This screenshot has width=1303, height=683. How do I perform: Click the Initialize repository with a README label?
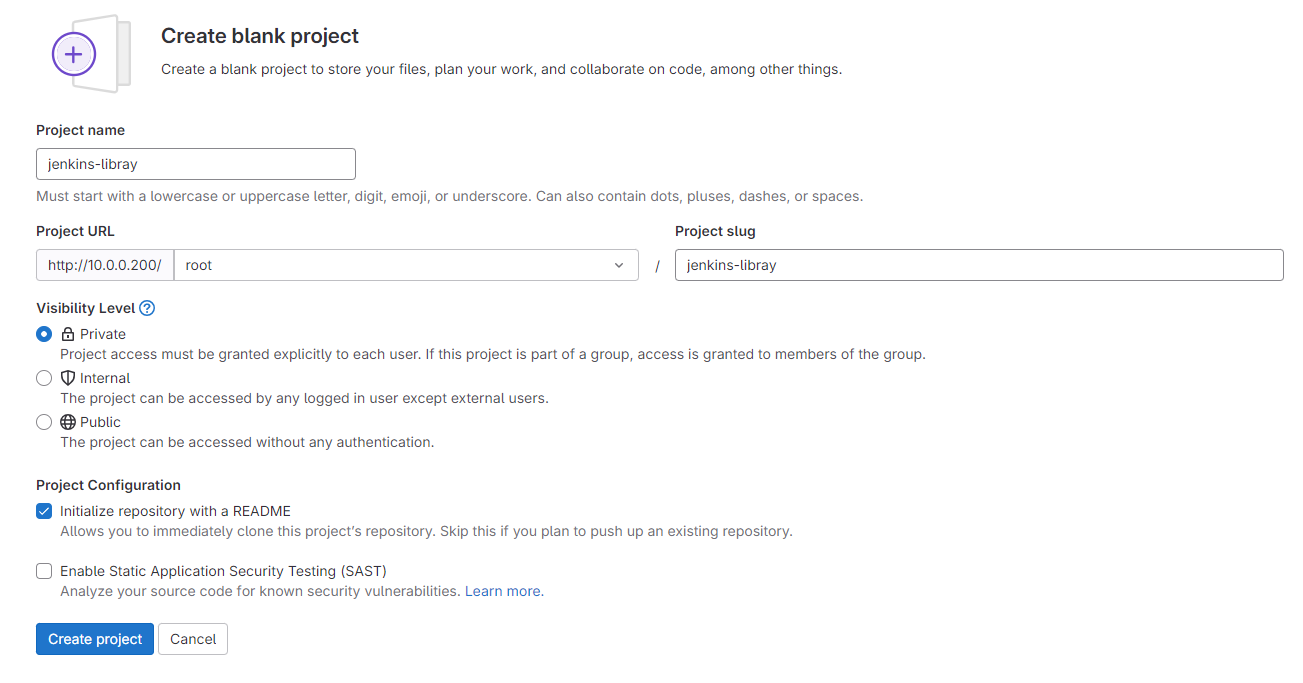pyautogui.click(x=175, y=511)
